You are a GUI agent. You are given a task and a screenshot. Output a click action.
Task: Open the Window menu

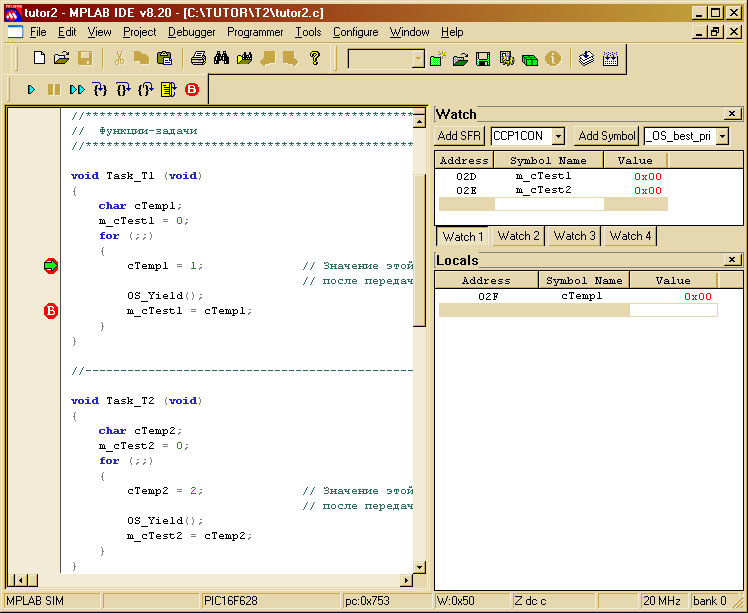coord(409,32)
